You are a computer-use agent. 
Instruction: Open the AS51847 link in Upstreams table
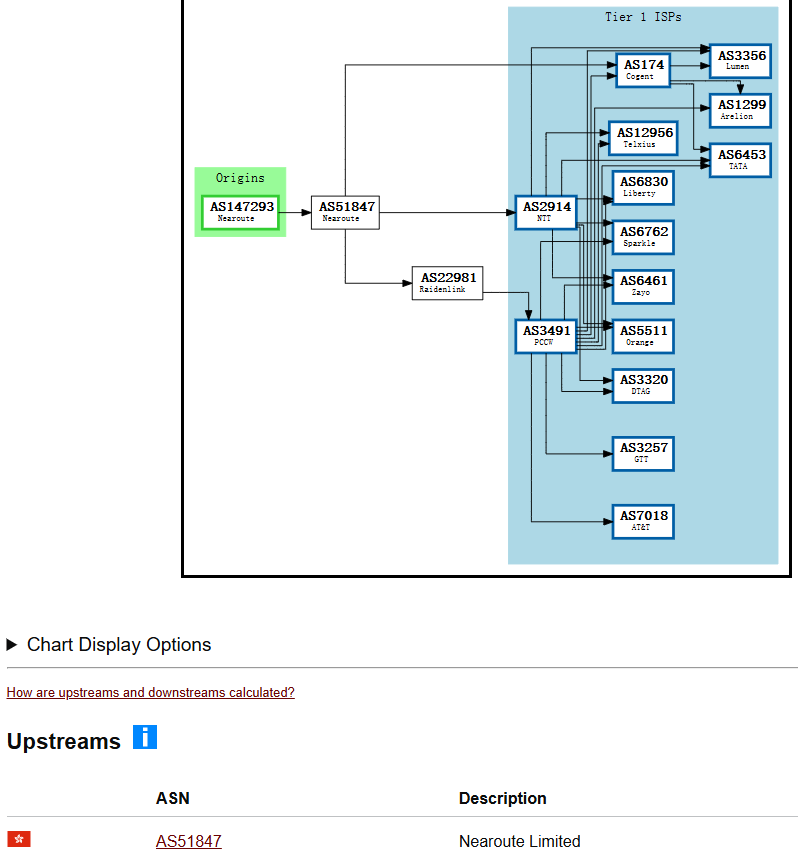click(x=188, y=841)
